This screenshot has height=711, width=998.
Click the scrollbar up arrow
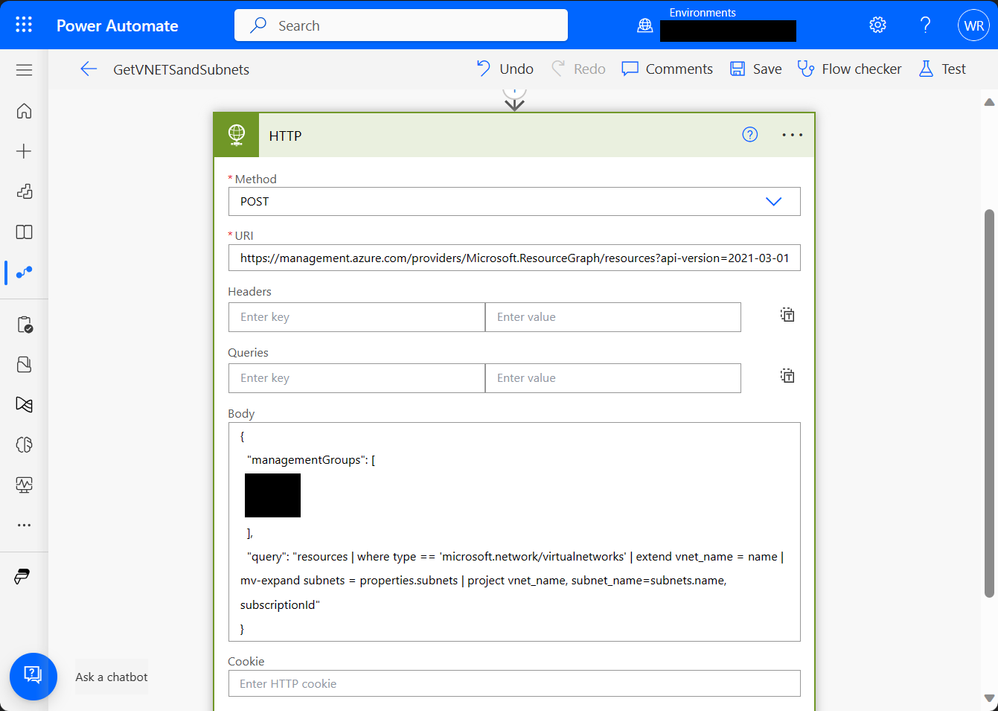pyautogui.click(x=989, y=102)
